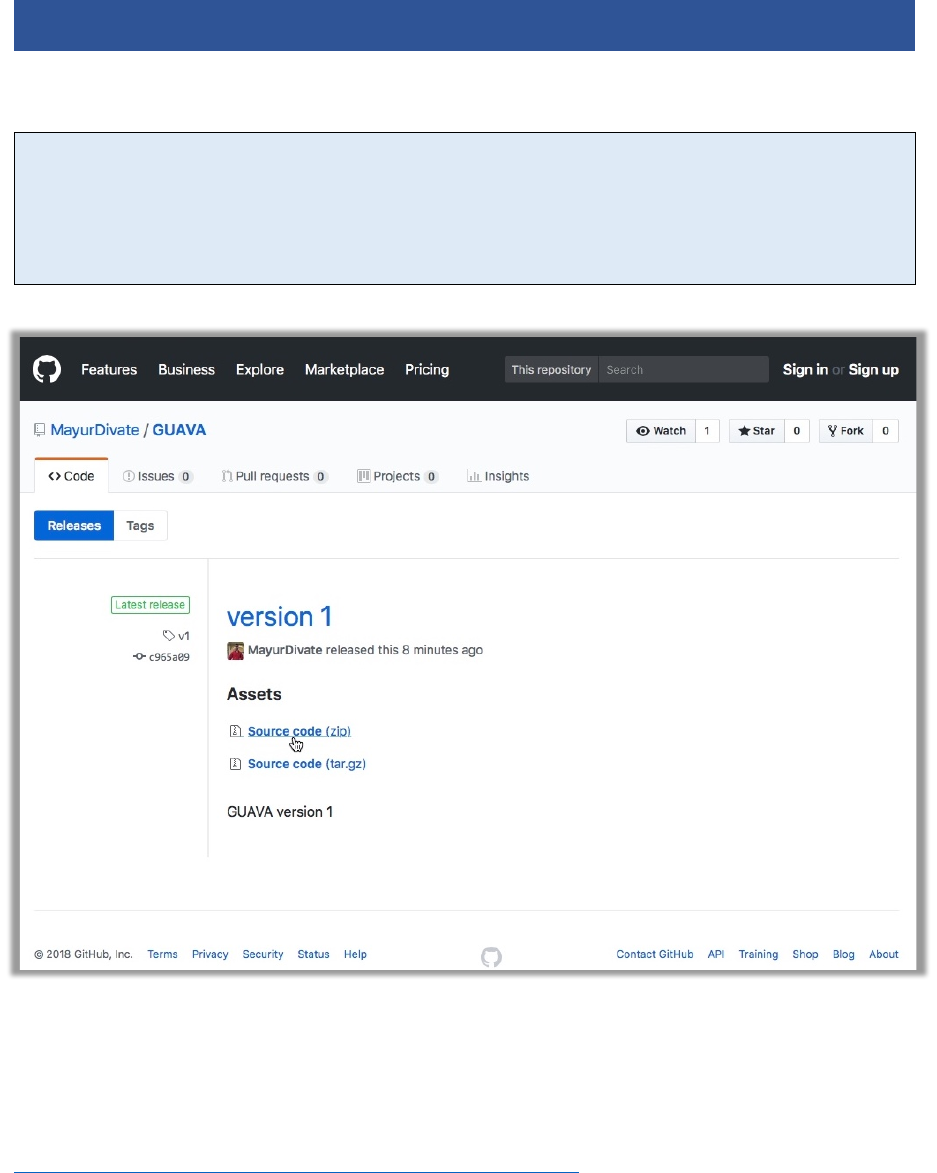The image size is (937, 1173).
Task: Fork the GUAVA repository
Action: (846, 431)
